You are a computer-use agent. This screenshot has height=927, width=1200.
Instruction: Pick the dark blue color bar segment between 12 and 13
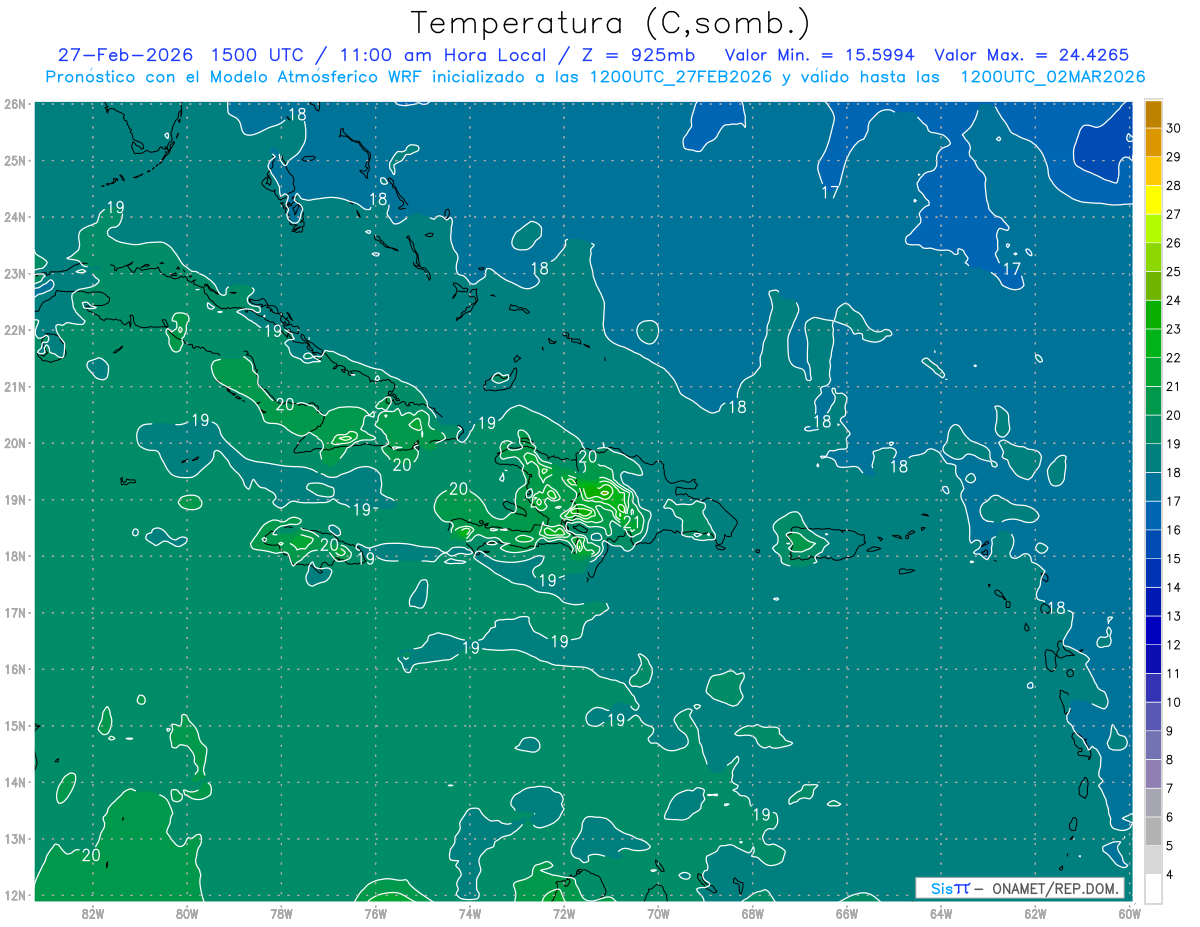click(1153, 631)
